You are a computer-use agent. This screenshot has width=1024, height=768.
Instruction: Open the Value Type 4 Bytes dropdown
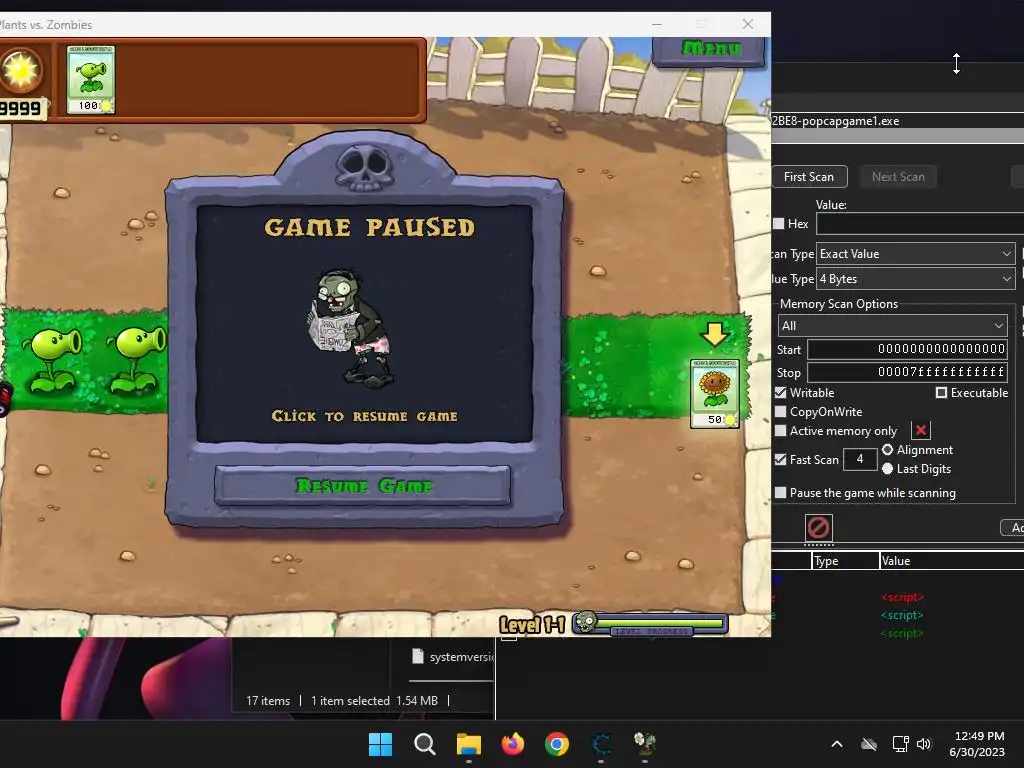coord(916,279)
